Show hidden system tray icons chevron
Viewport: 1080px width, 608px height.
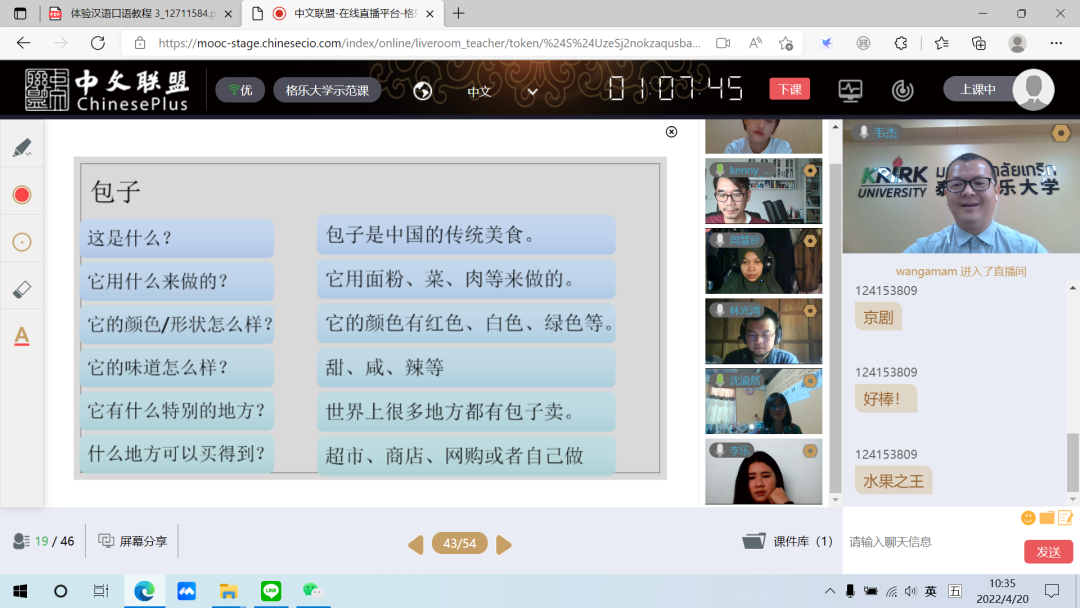(x=830, y=591)
